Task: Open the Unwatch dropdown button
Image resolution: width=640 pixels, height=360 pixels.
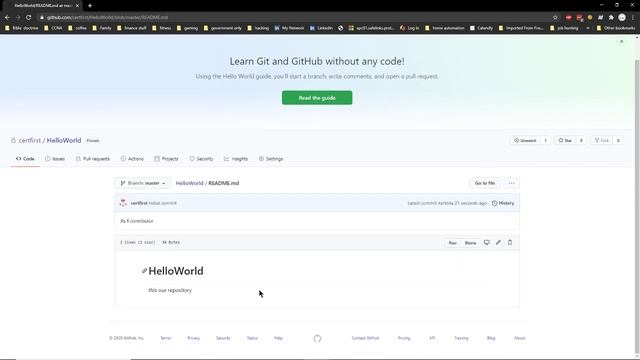Action: 525,140
